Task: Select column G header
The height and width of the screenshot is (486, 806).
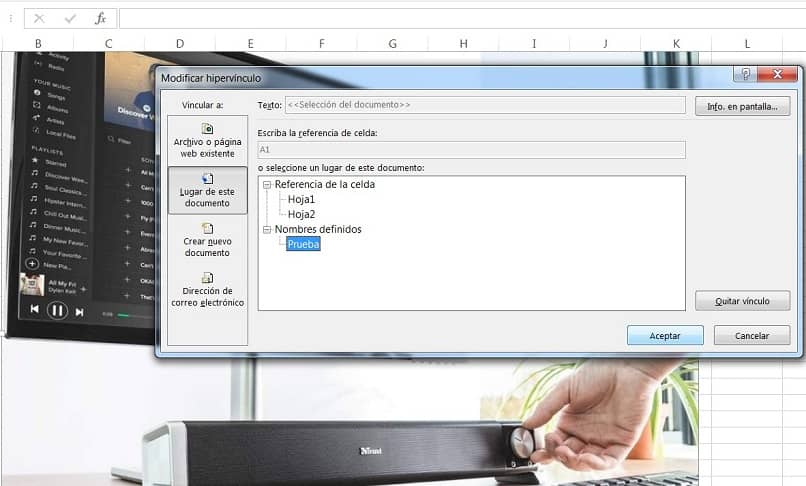Action: pos(393,44)
